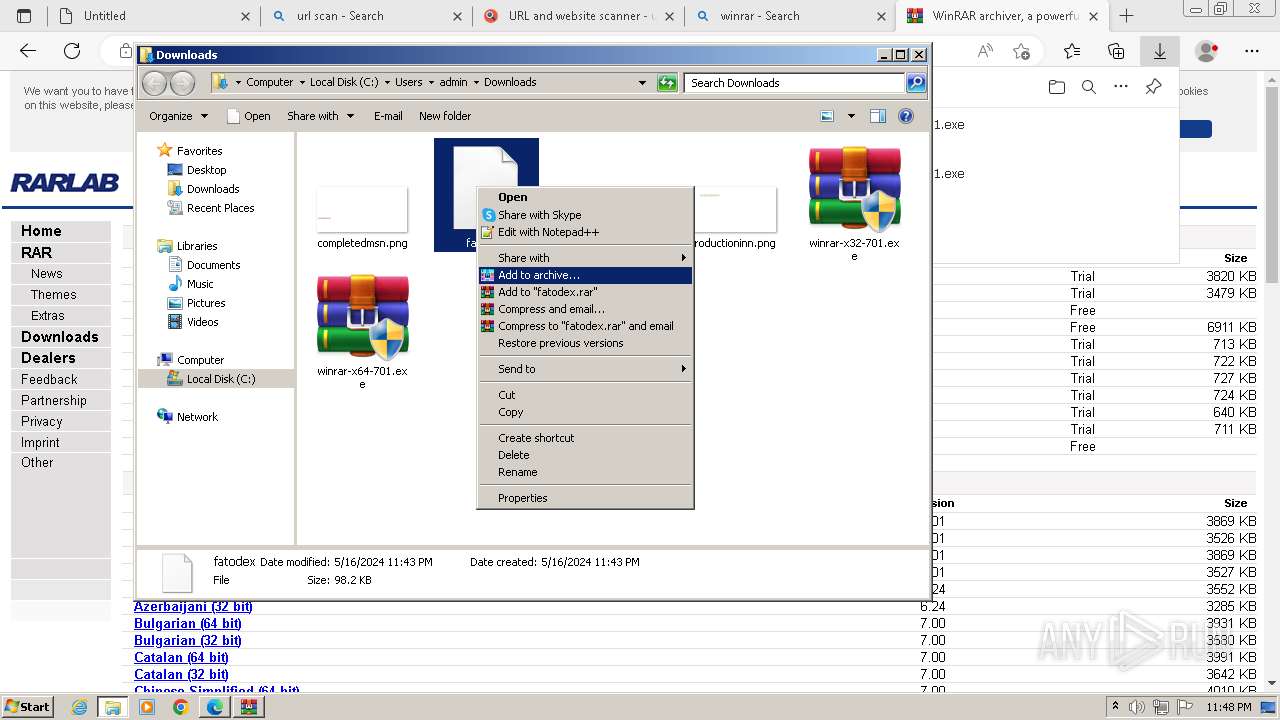This screenshot has width=1280, height=720.
Task: Click the change view icon
Action: tap(827, 116)
